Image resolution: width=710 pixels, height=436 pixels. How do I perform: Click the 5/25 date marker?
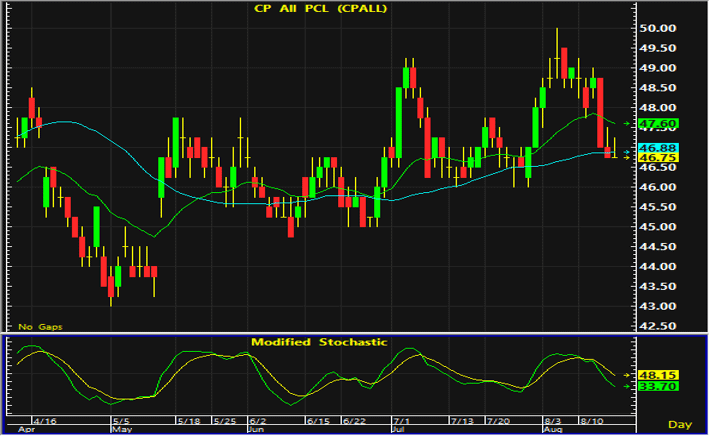pos(225,421)
